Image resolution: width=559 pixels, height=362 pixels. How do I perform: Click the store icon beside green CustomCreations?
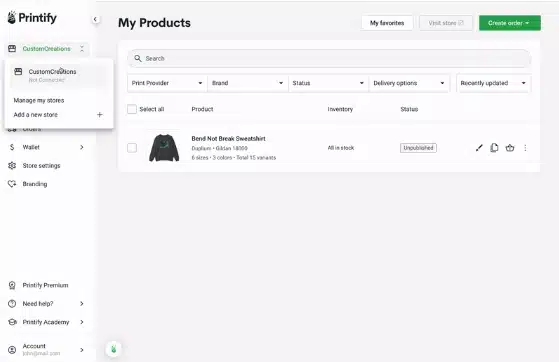click(x=12, y=49)
